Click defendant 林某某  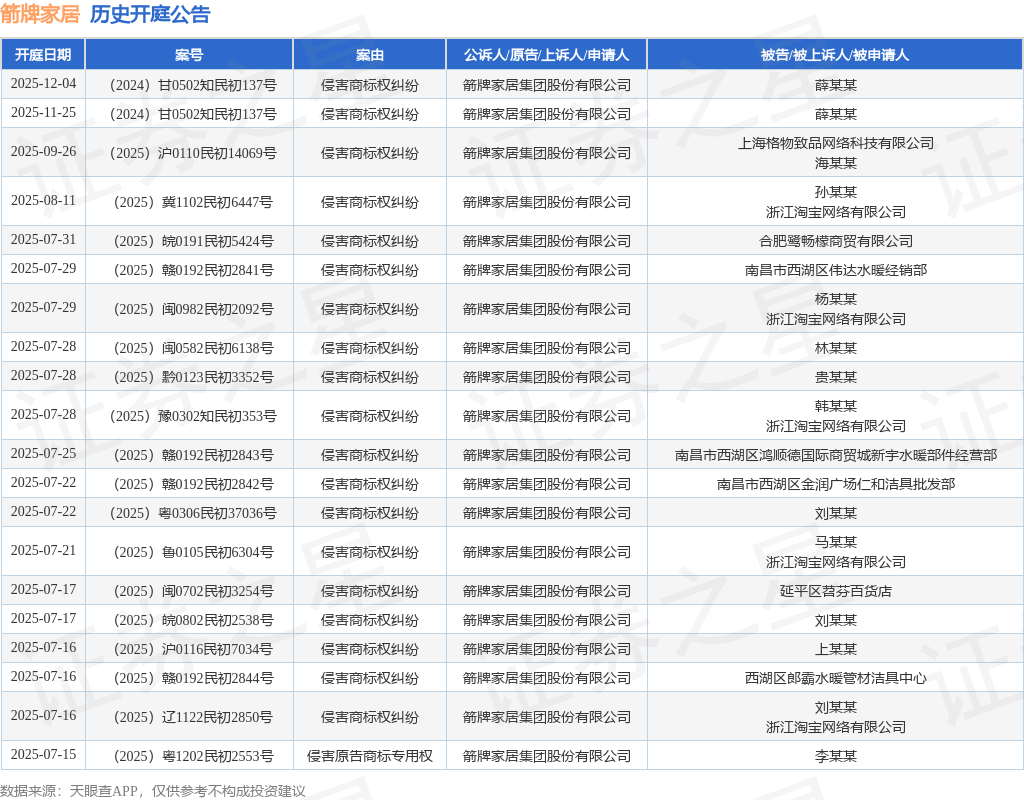[835, 348]
